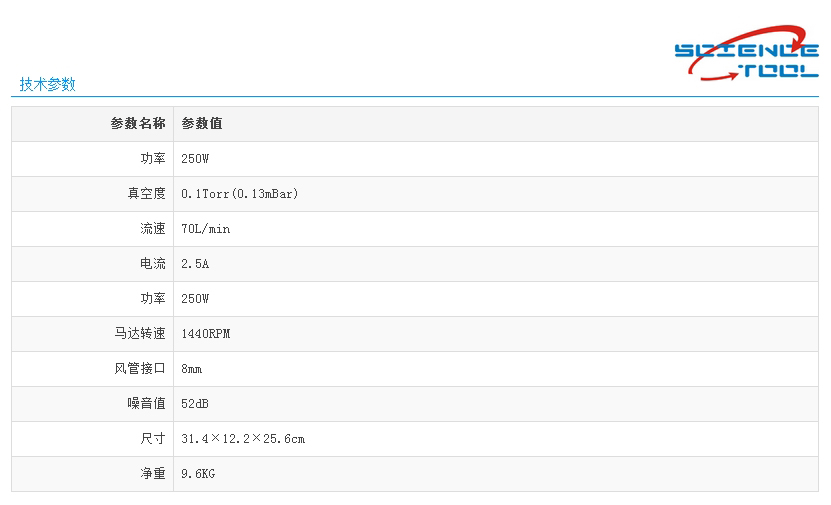Select the 马达转速 row label
The height and width of the screenshot is (505, 831).
140,334
